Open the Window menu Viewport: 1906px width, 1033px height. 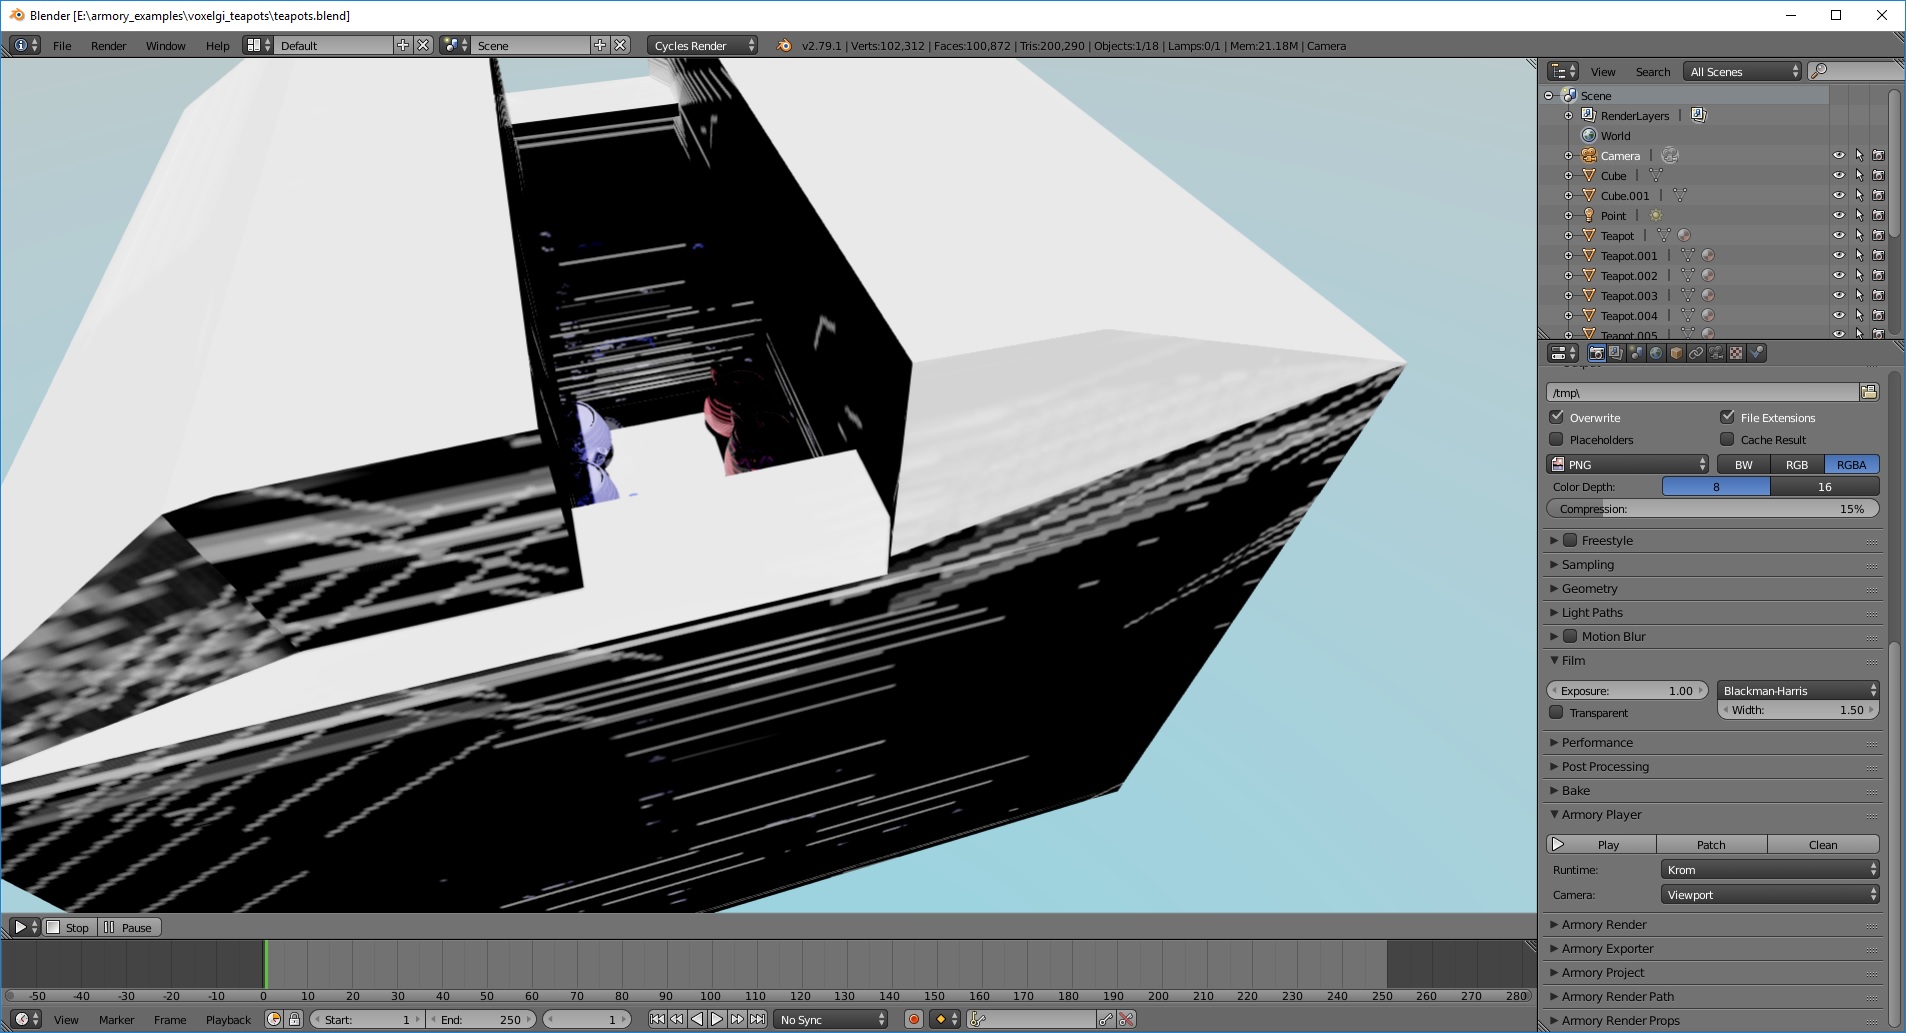(x=165, y=45)
